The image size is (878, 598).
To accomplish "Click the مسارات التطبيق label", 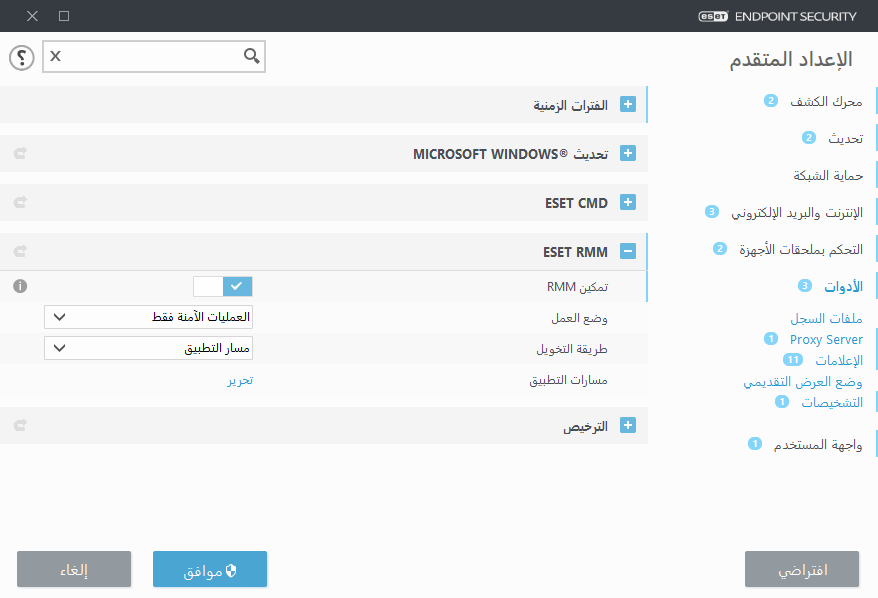I will coord(568,380).
